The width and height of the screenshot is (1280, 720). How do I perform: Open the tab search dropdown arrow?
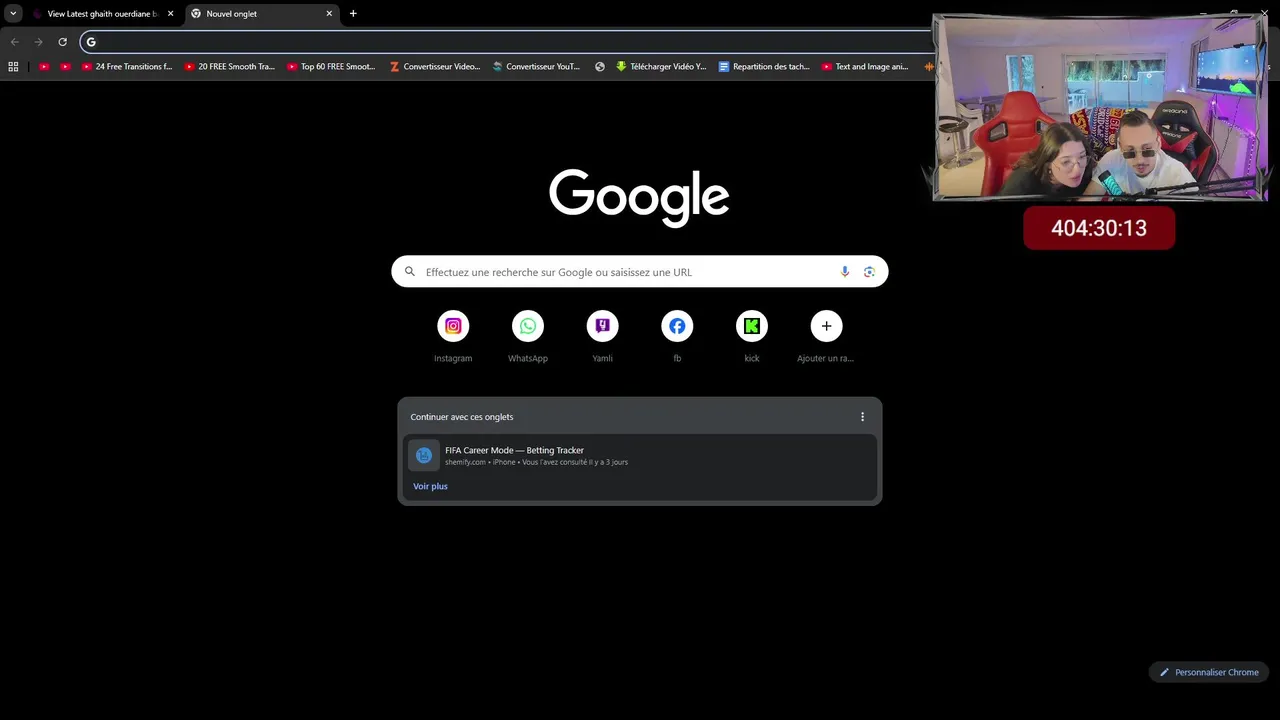tap(13, 14)
